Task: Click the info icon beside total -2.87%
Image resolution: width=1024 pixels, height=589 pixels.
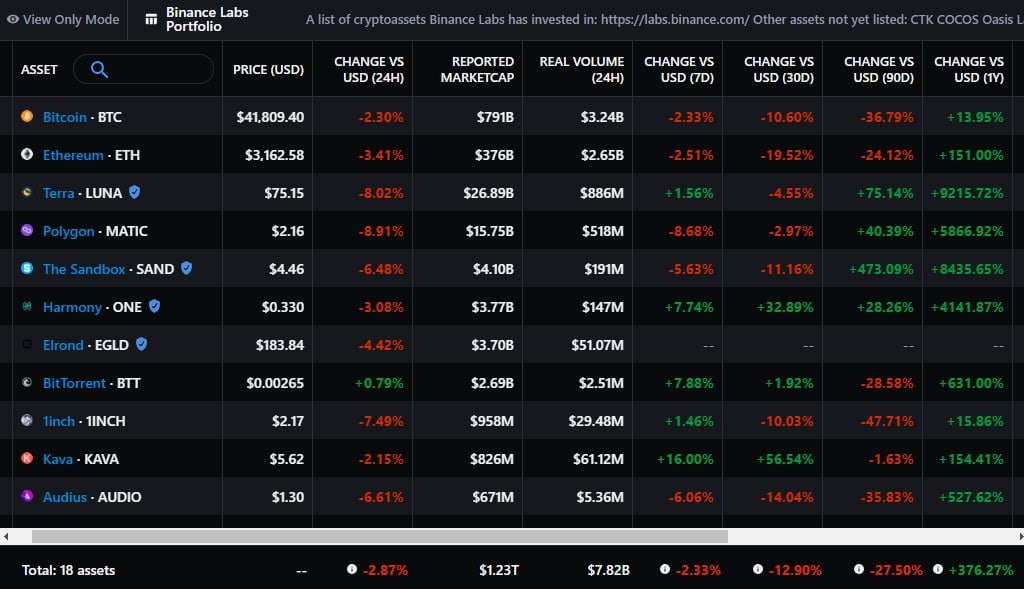Action: pos(352,569)
